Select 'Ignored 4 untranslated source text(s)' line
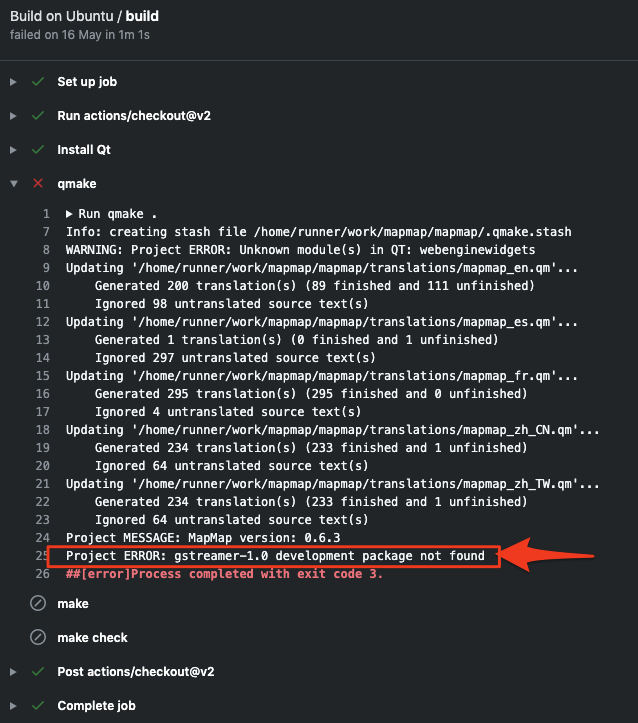638x723 pixels. 228,412
